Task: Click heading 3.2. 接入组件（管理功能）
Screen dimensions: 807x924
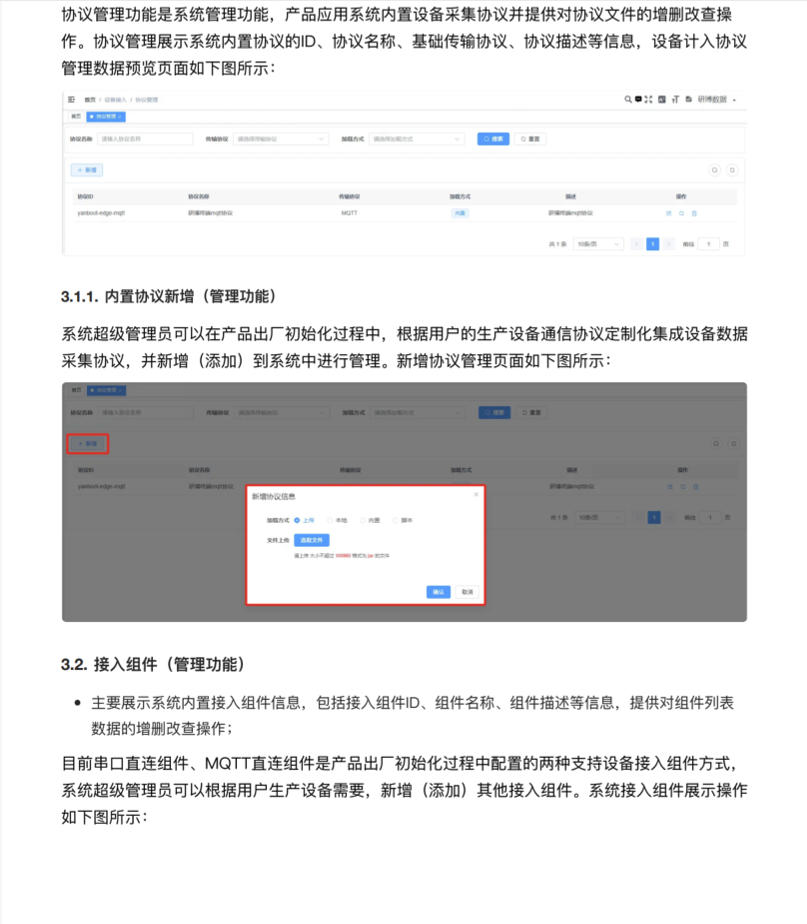Action: pos(153,665)
